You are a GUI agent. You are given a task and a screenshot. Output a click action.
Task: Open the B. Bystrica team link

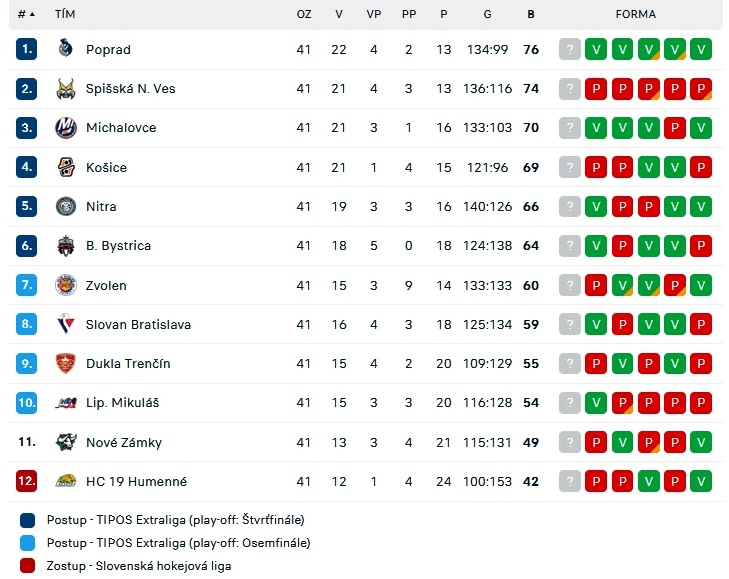(x=119, y=246)
